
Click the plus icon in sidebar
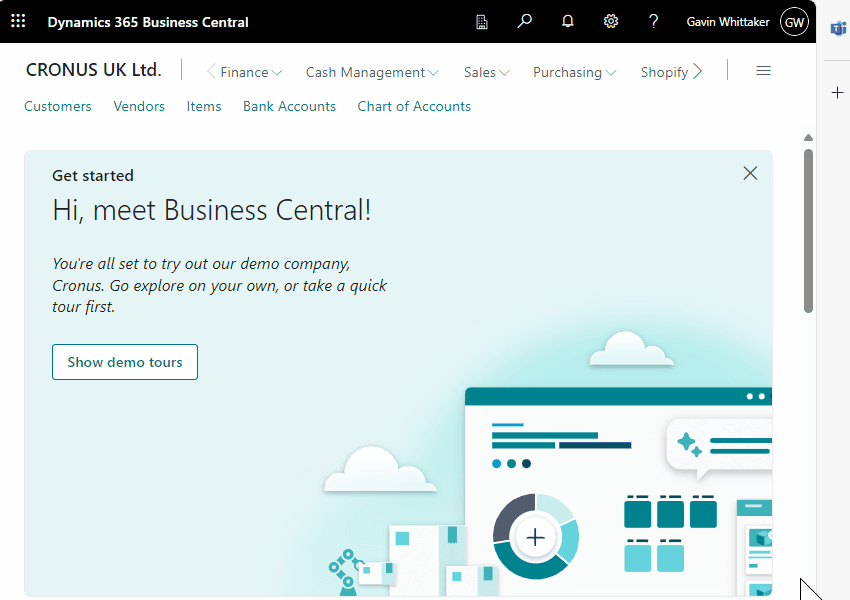(x=838, y=92)
